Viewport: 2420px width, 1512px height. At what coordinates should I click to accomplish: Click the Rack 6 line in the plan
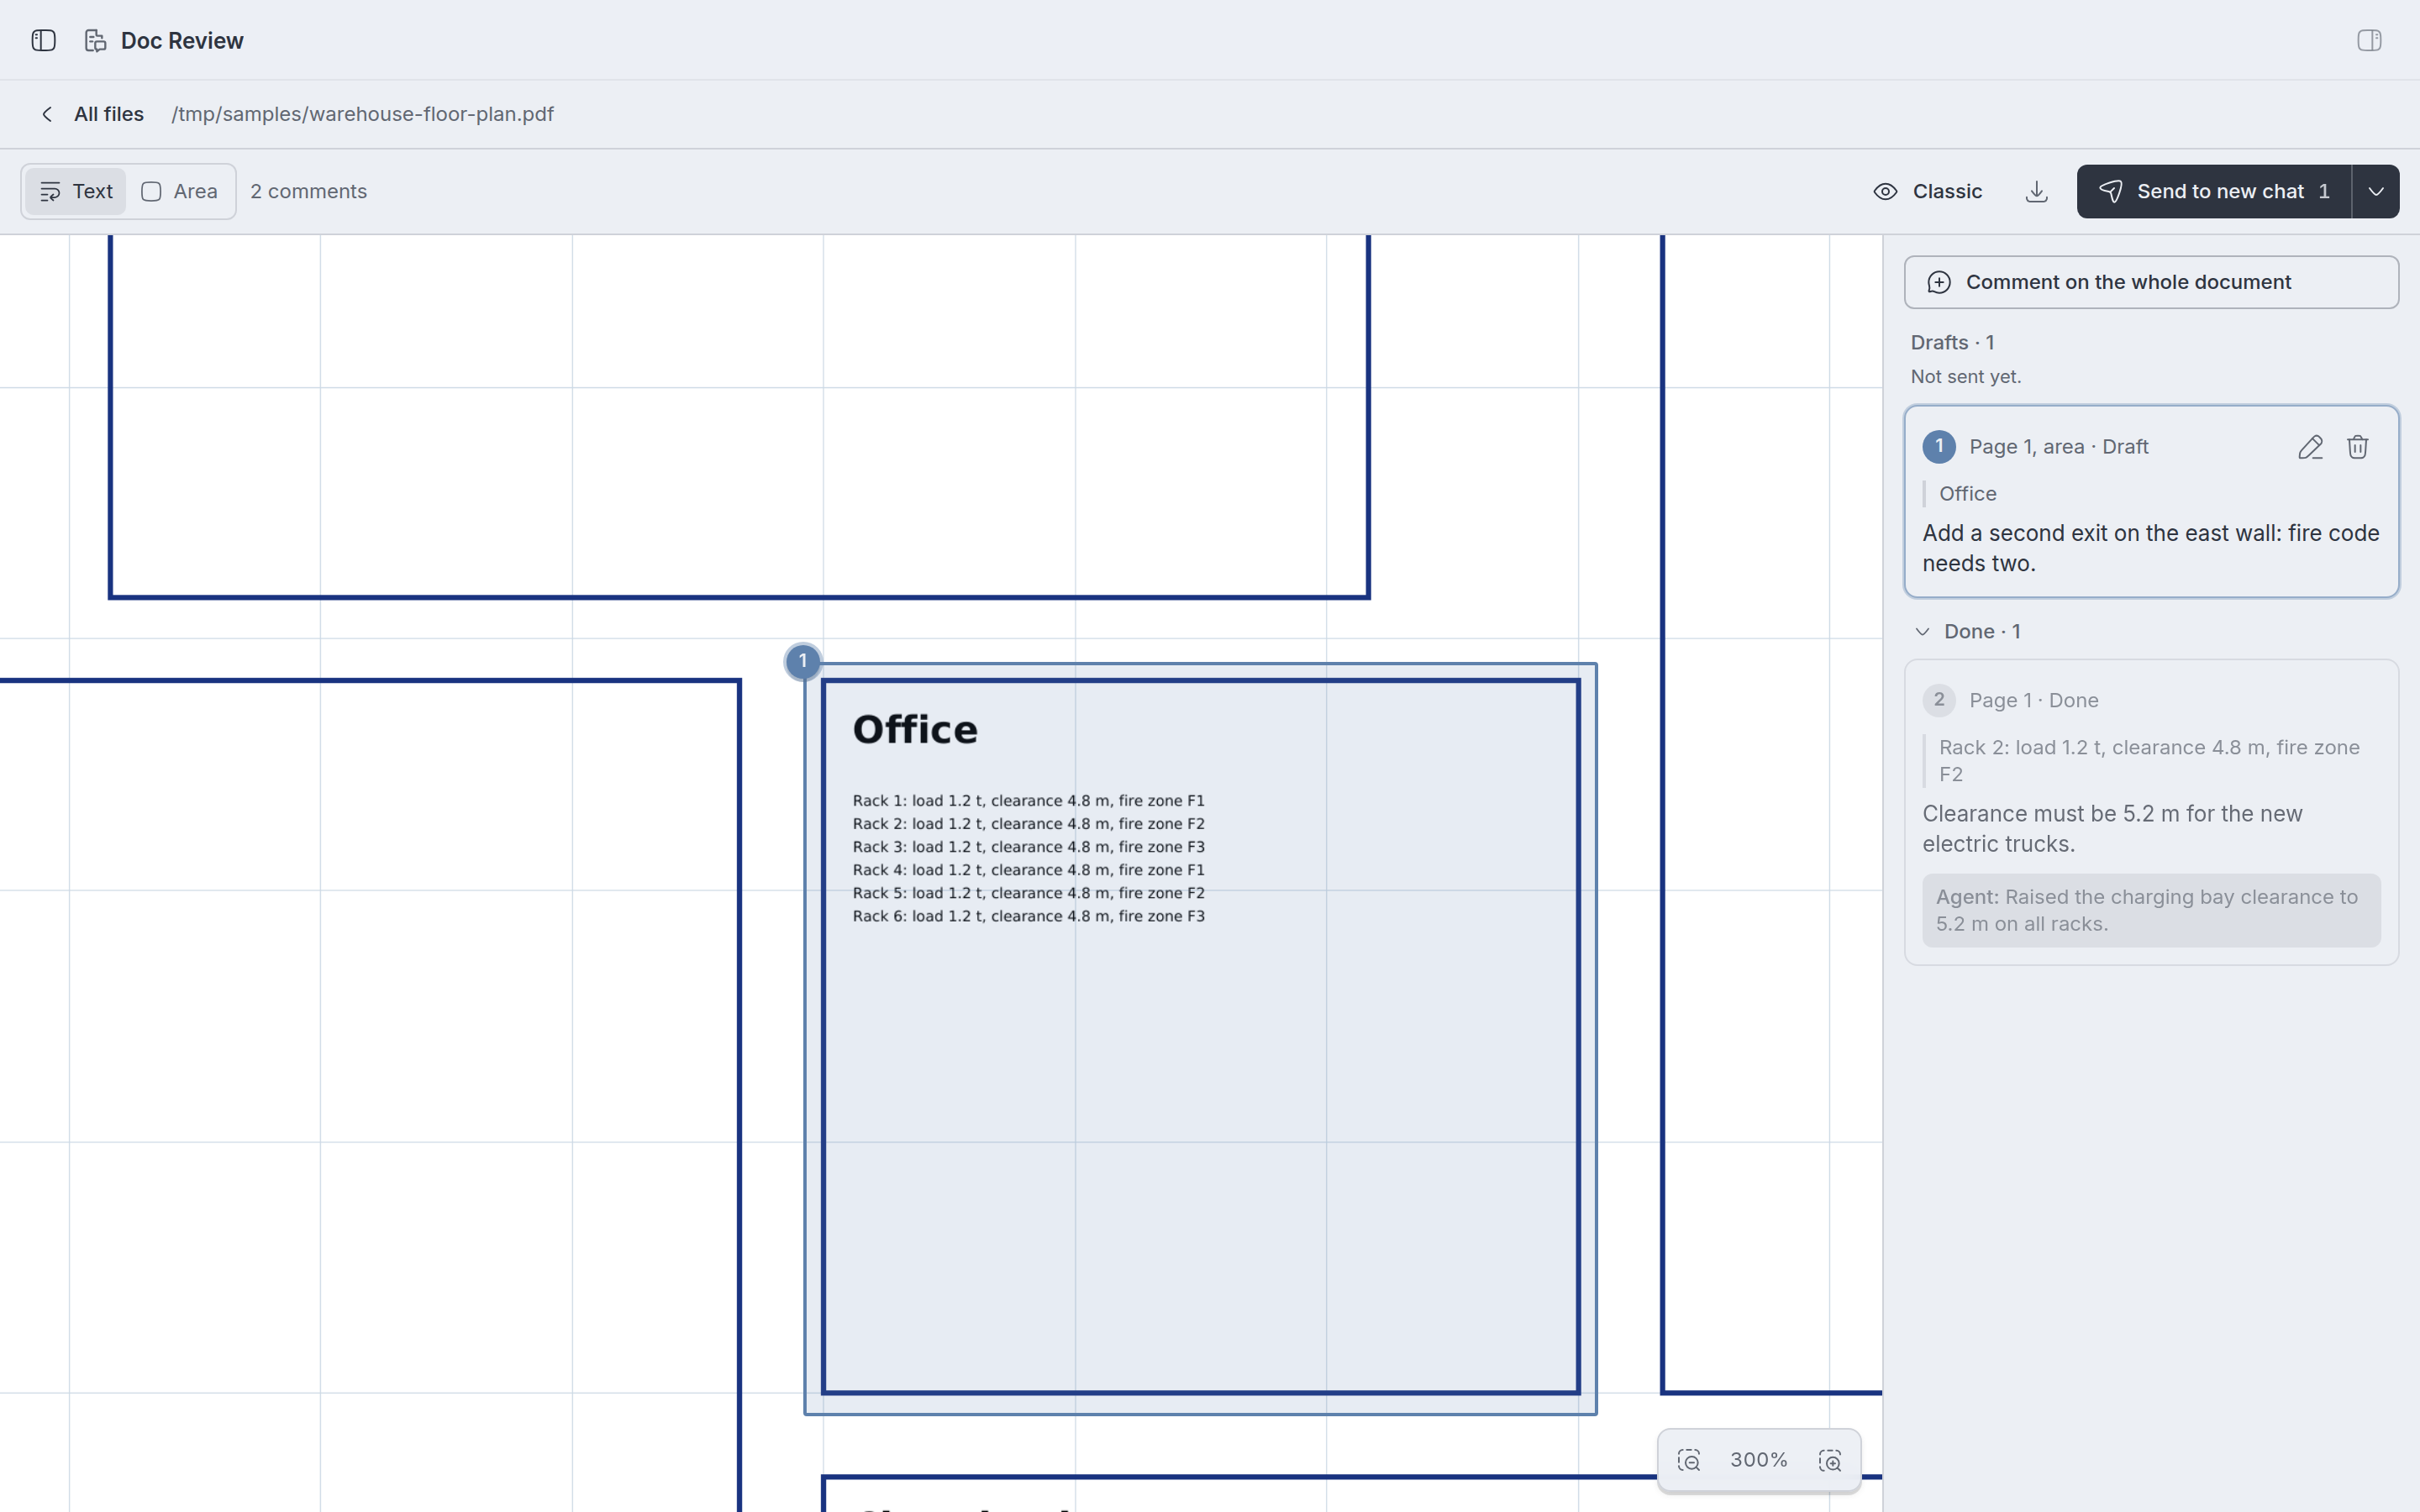coord(1028,916)
